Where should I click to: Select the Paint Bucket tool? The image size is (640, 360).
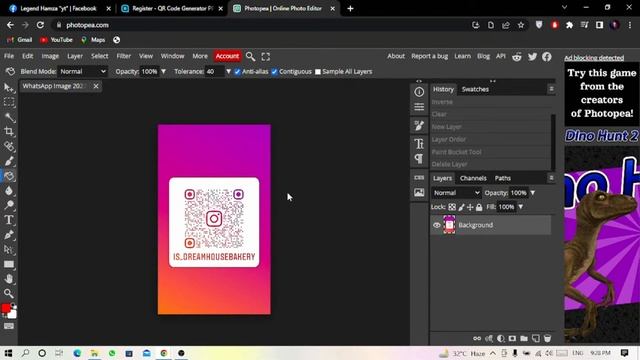coord(9,176)
